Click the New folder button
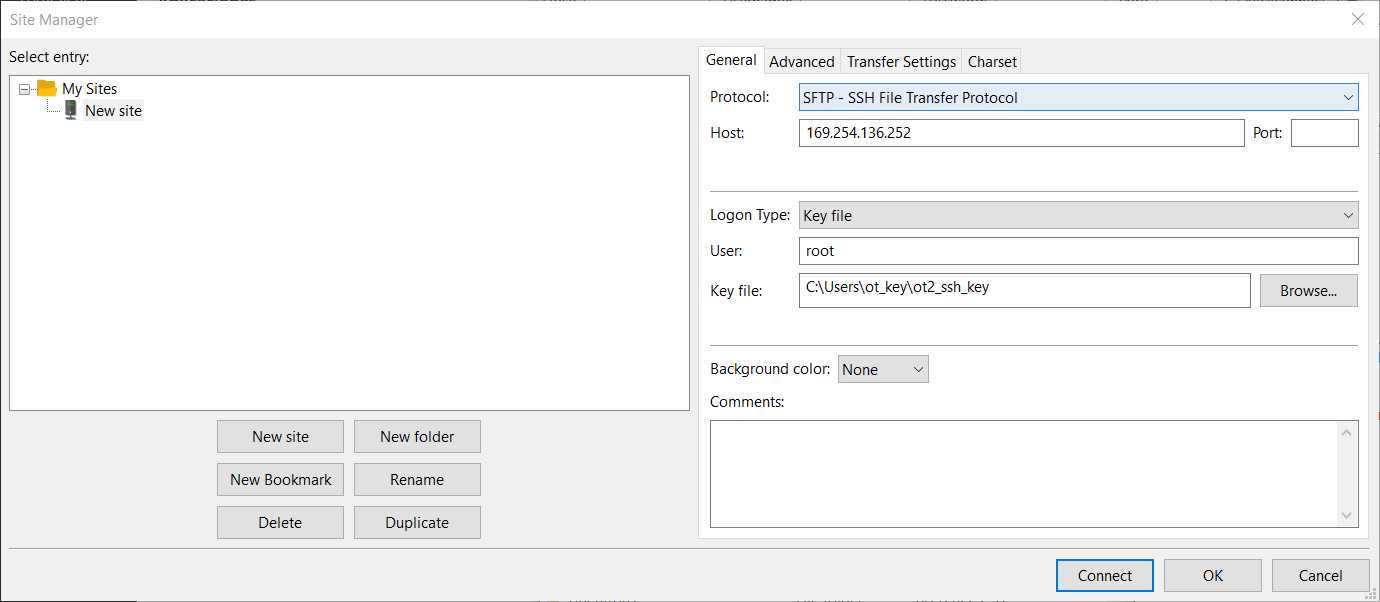Screen dimensions: 1380x602 tap(417, 437)
